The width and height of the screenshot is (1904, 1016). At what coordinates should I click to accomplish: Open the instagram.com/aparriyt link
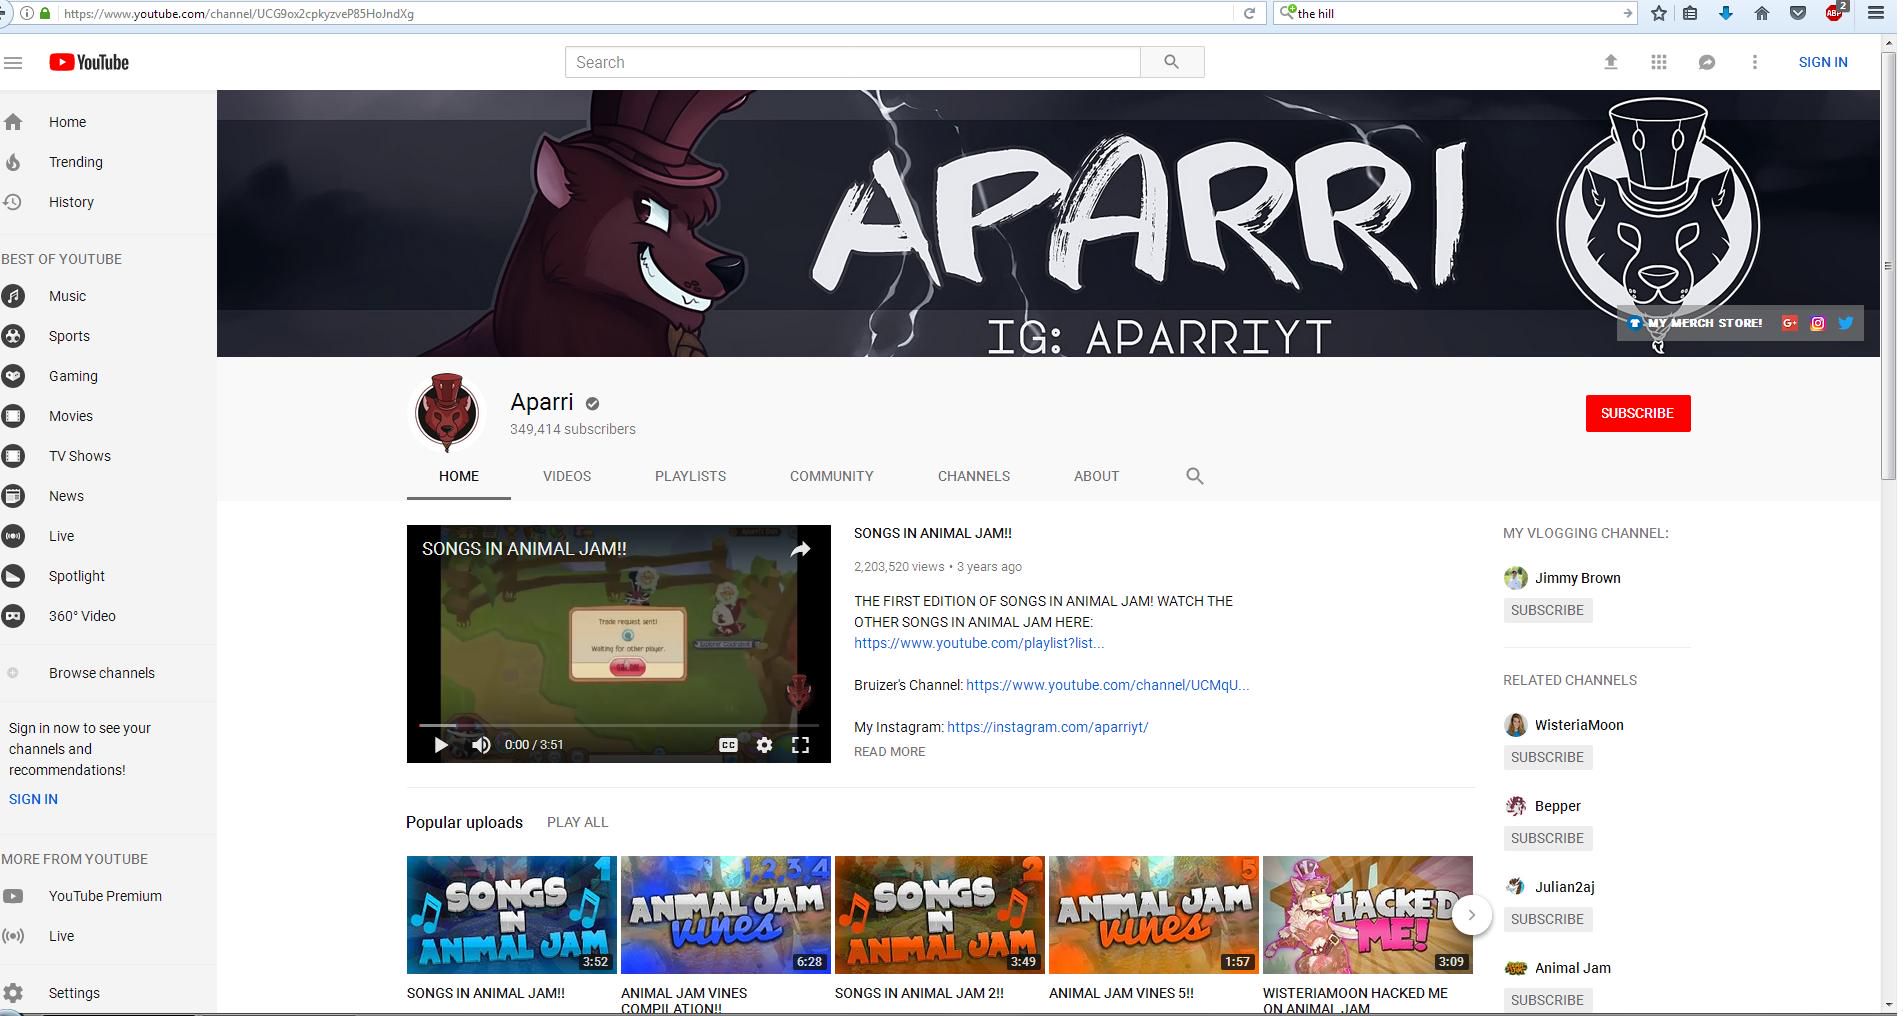(x=1047, y=727)
